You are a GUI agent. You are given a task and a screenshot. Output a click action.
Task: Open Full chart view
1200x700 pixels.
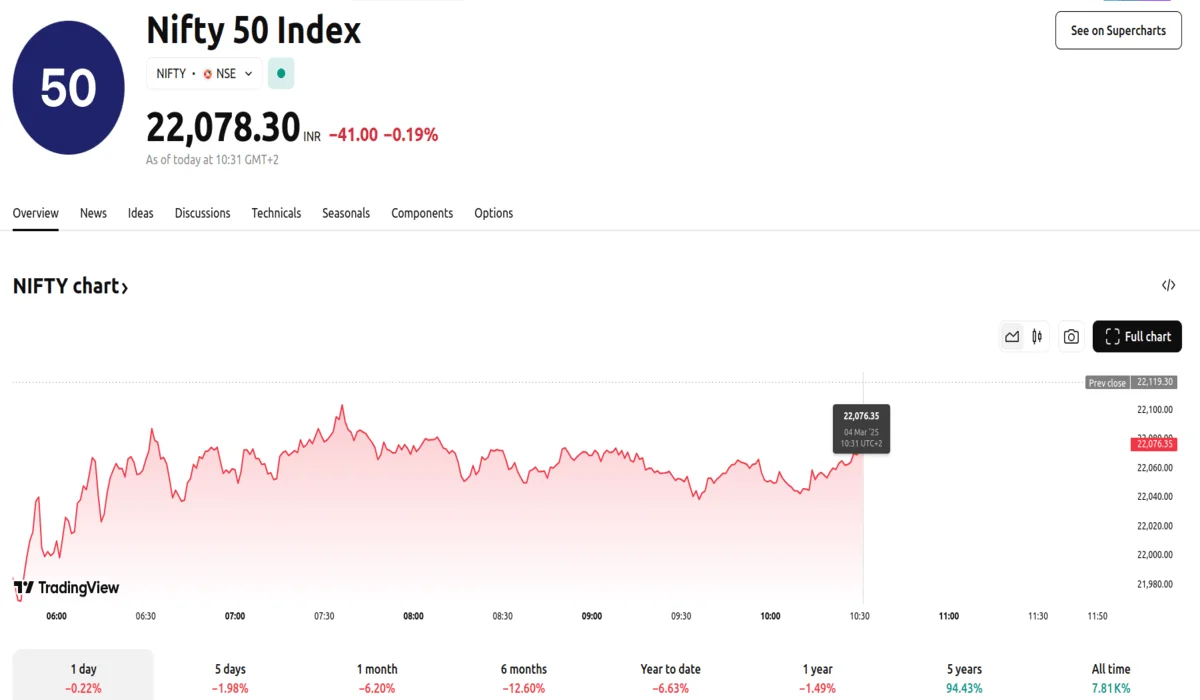(x=1137, y=337)
